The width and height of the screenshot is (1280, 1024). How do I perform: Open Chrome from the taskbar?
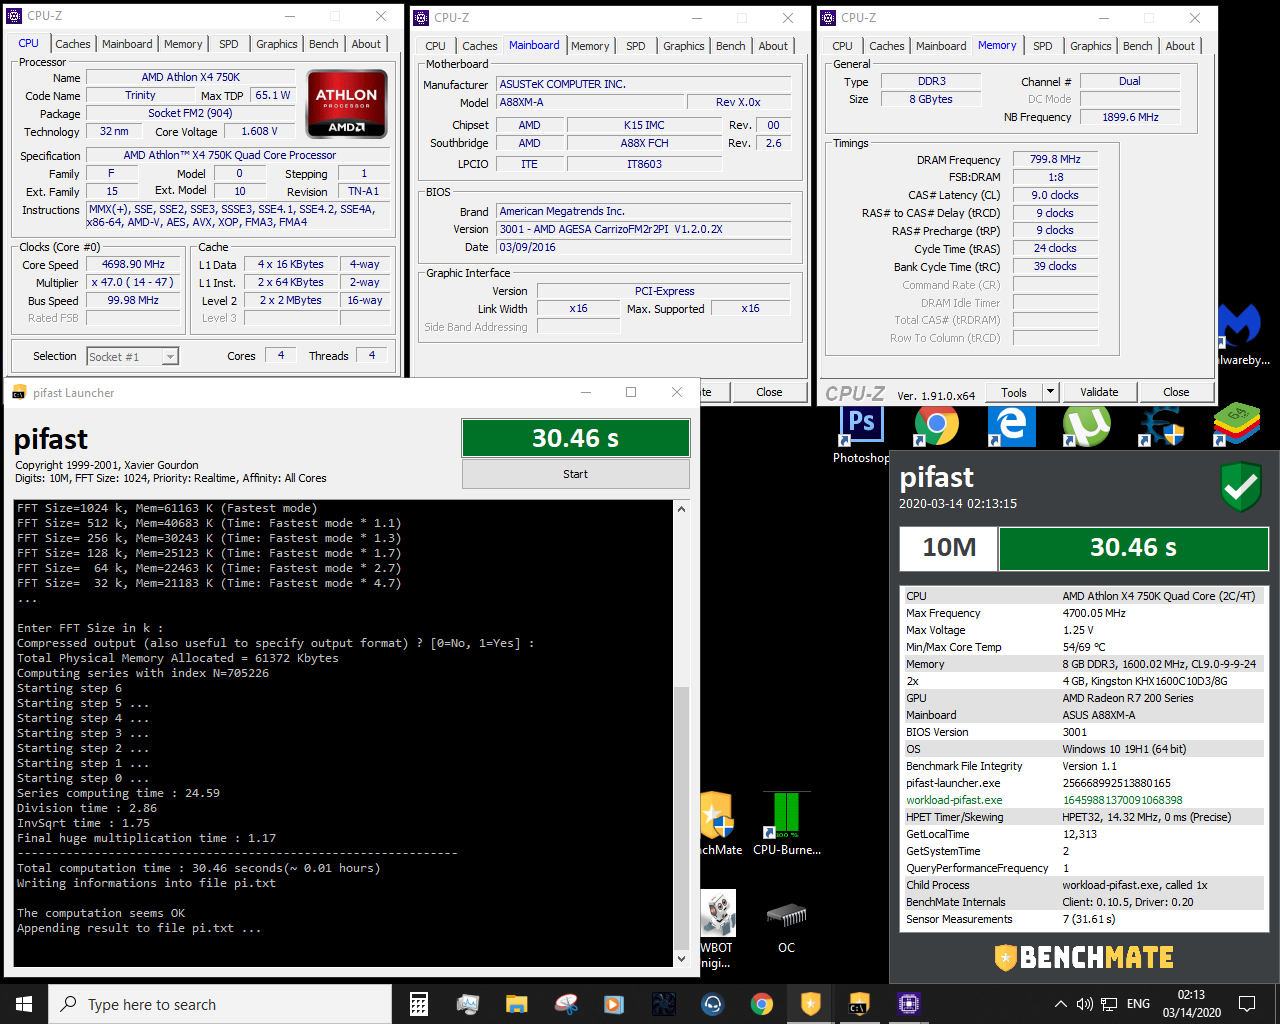(762, 1004)
